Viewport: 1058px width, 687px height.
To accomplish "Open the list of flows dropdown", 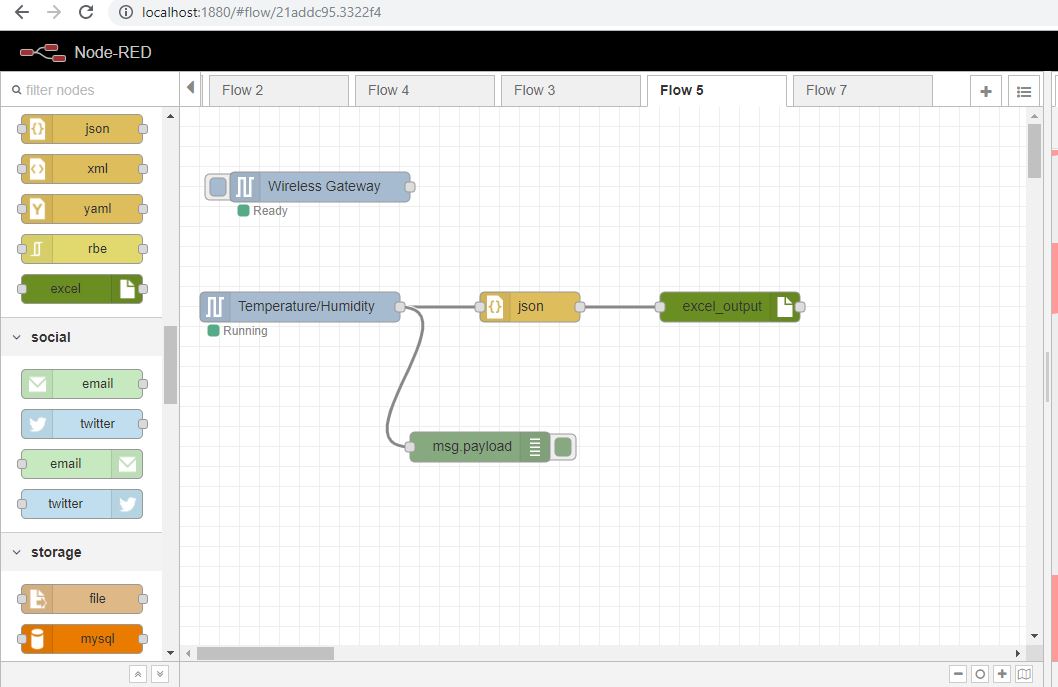I will (x=1023, y=91).
